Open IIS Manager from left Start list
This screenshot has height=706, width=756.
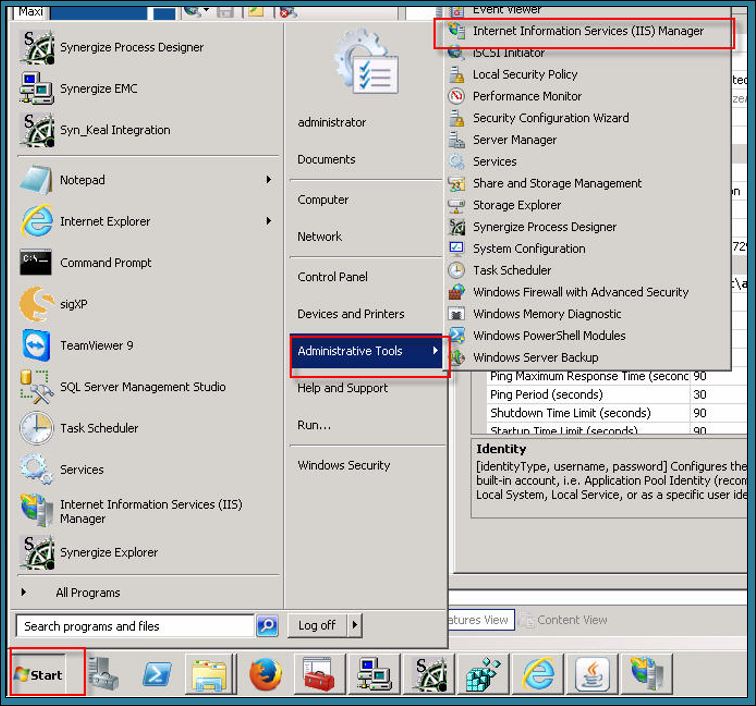pos(148,511)
